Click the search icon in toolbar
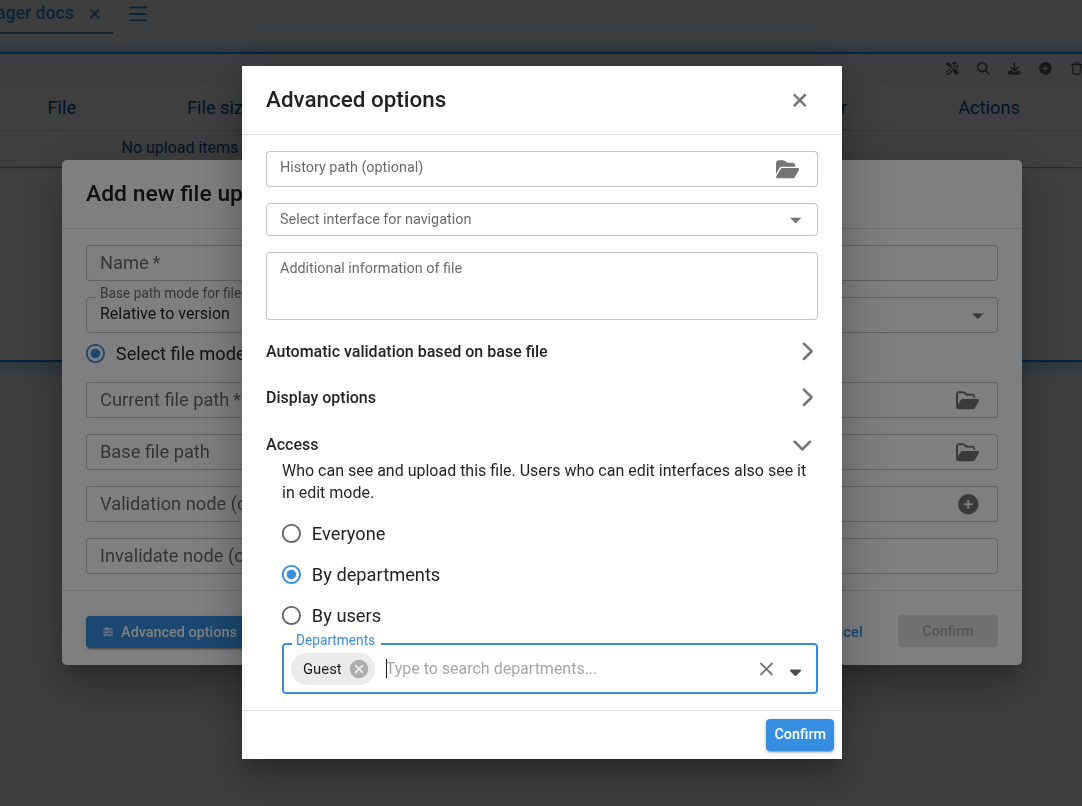 tap(983, 68)
